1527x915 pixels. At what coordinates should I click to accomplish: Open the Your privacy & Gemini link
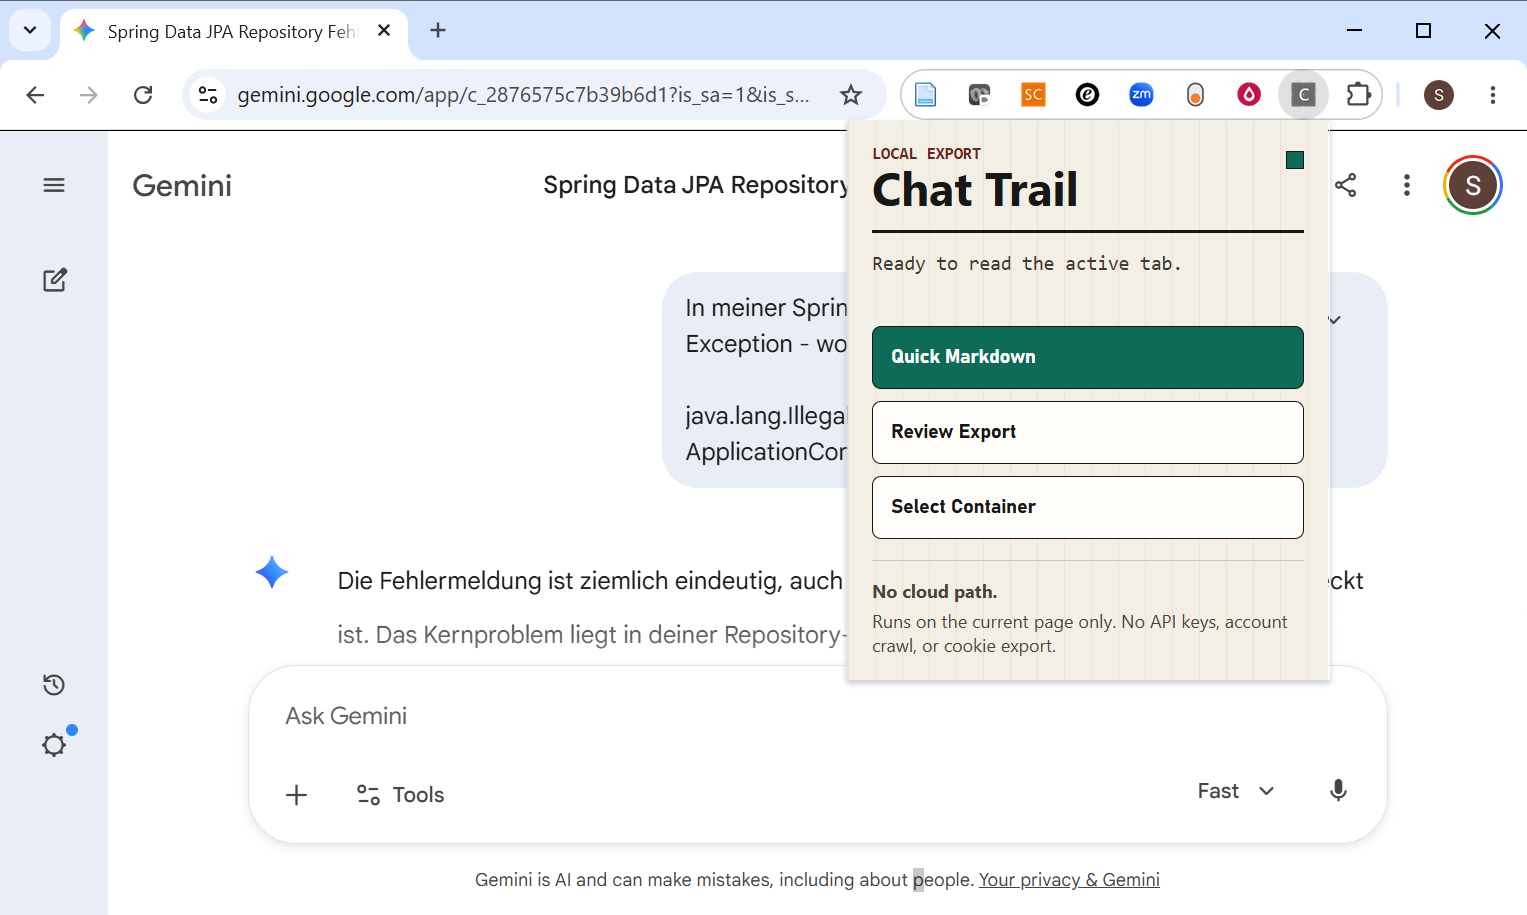pos(1069,880)
